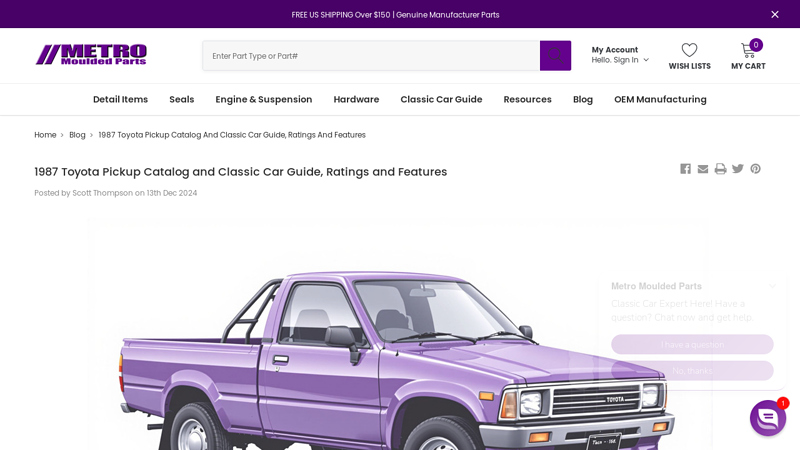This screenshot has width=800, height=450.
Task: Click the current article breadcrumb
Action: (232, 135)
